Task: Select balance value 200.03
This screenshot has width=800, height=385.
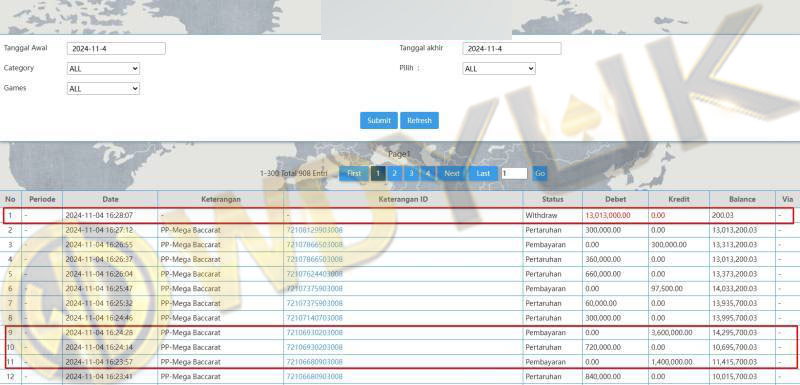Action: click(722, 216)
